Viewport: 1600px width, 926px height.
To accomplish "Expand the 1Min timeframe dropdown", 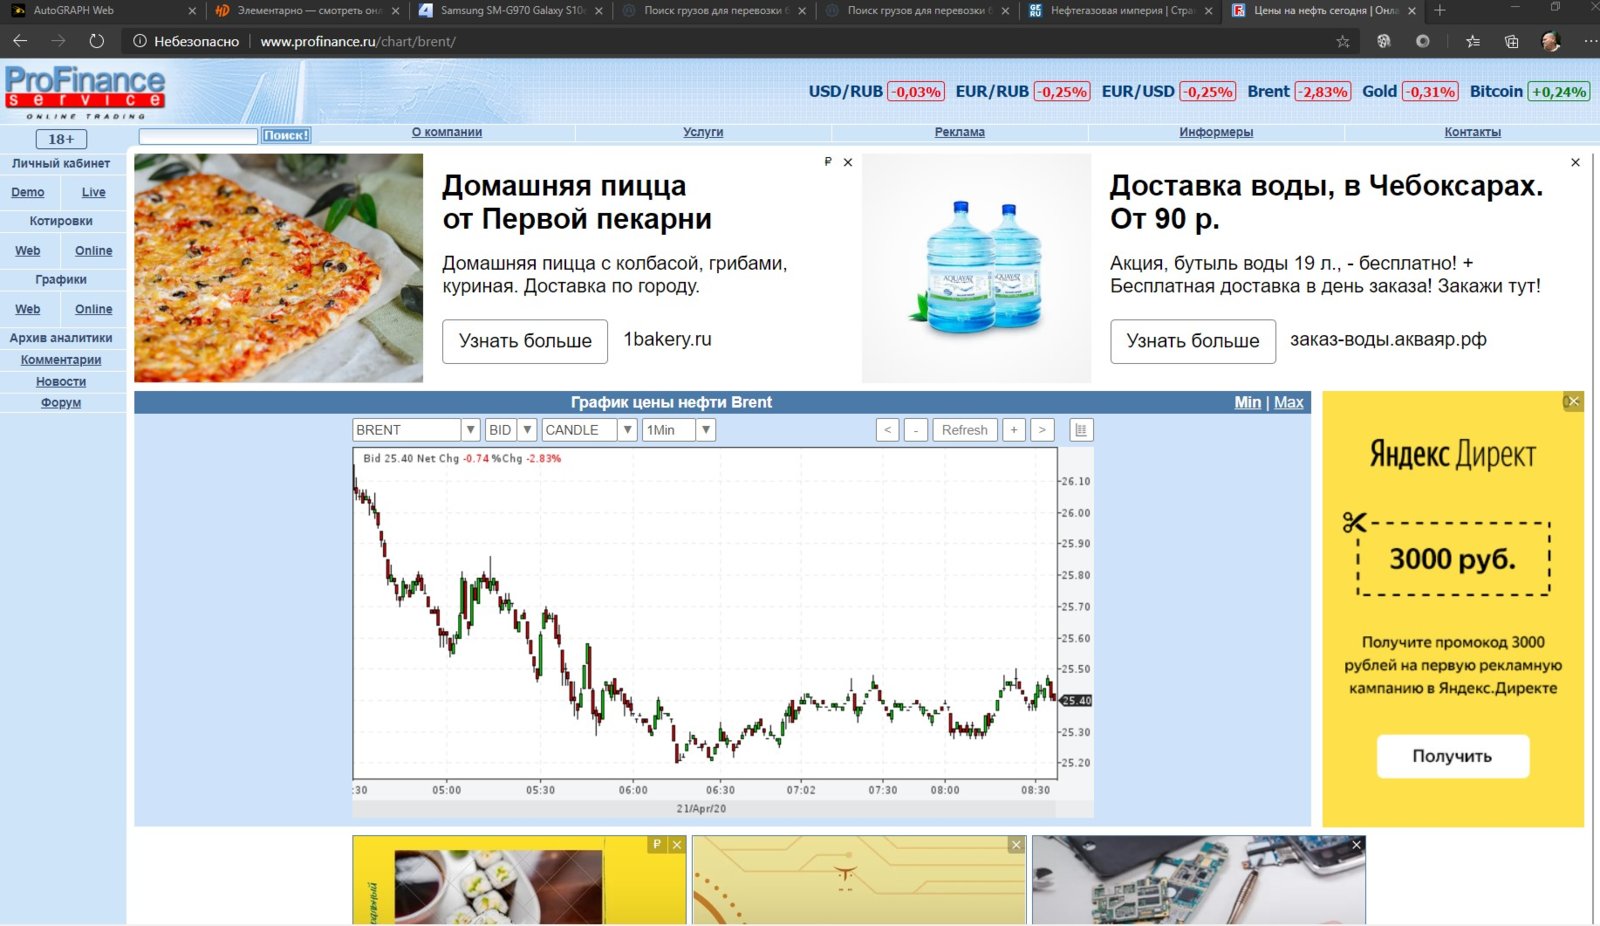I will tap(706, 430).
